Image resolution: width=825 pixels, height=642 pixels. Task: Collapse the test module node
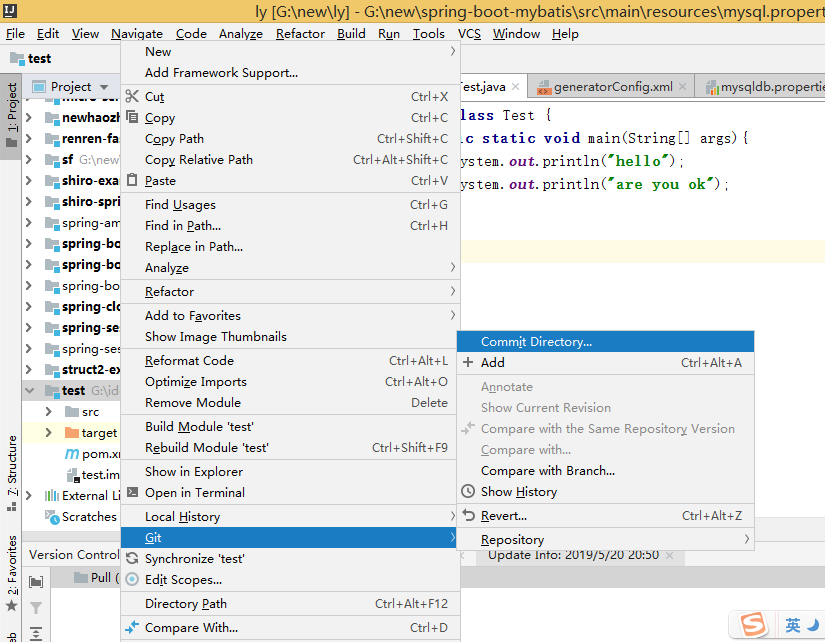click(x=29, y=390)
